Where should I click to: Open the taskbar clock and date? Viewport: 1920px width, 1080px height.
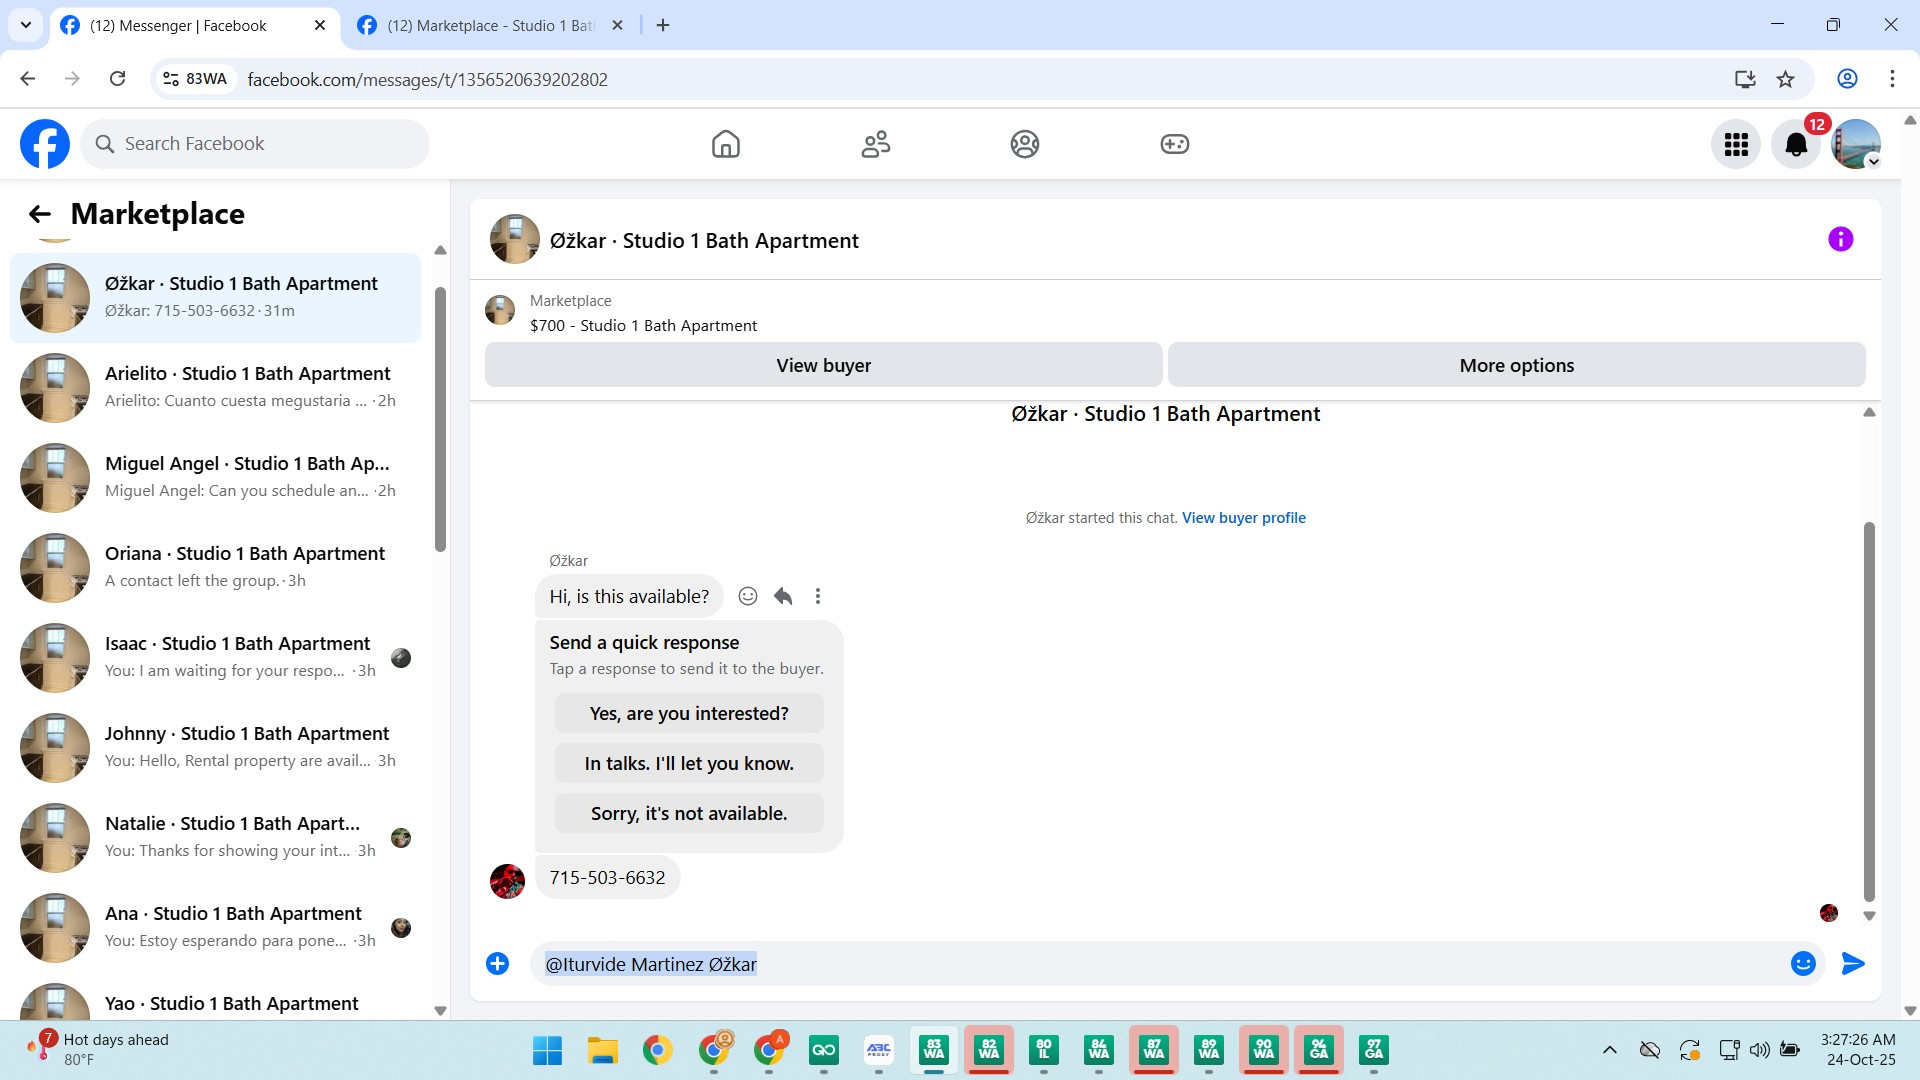click(1859, 1050)
